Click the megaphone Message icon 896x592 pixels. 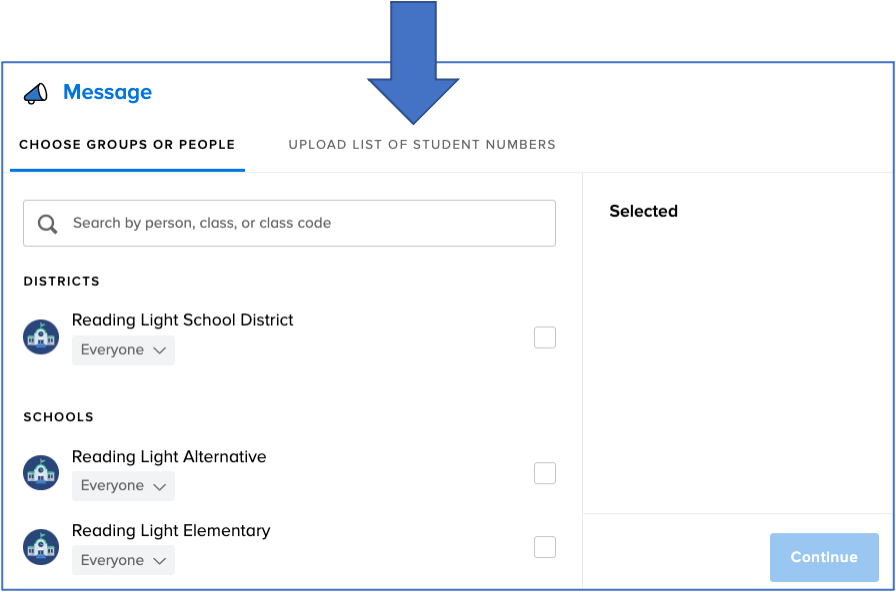coord(35,93)
